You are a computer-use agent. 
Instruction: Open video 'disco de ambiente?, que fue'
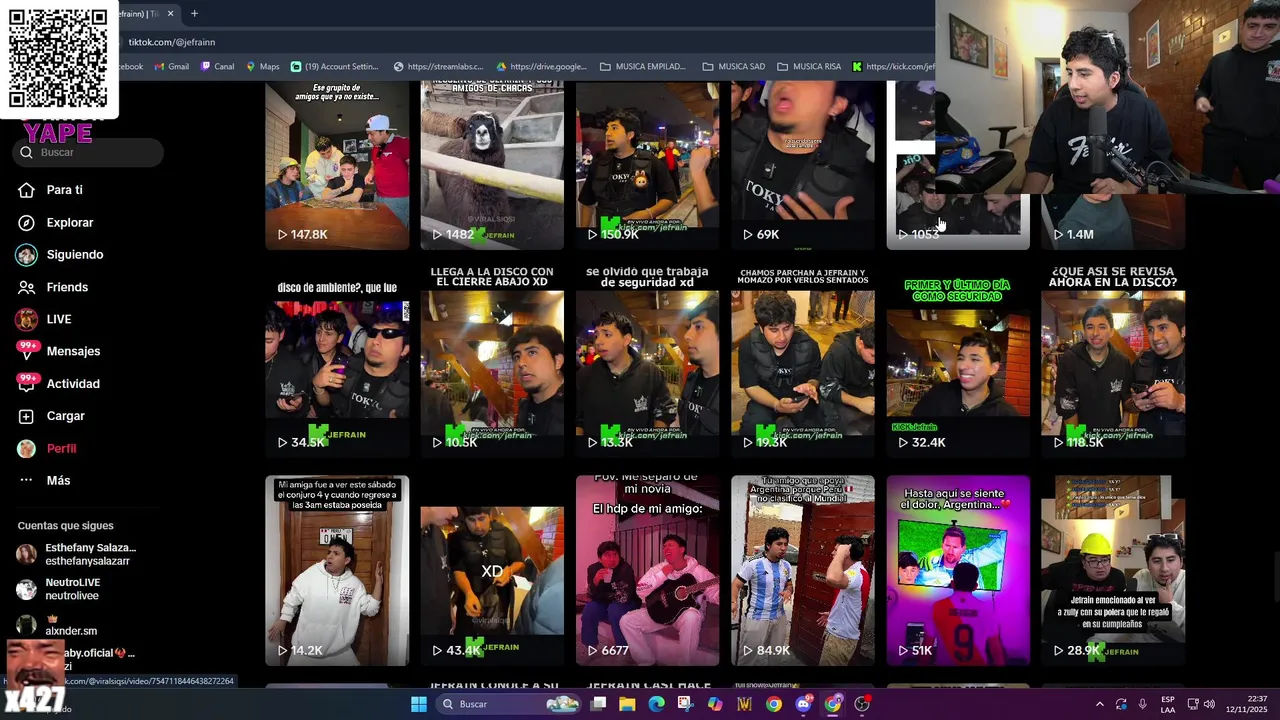coord(337,362)
